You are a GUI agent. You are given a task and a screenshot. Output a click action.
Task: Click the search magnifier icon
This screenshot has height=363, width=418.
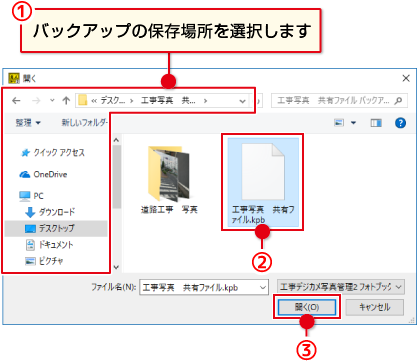click(x=398, y=100)
